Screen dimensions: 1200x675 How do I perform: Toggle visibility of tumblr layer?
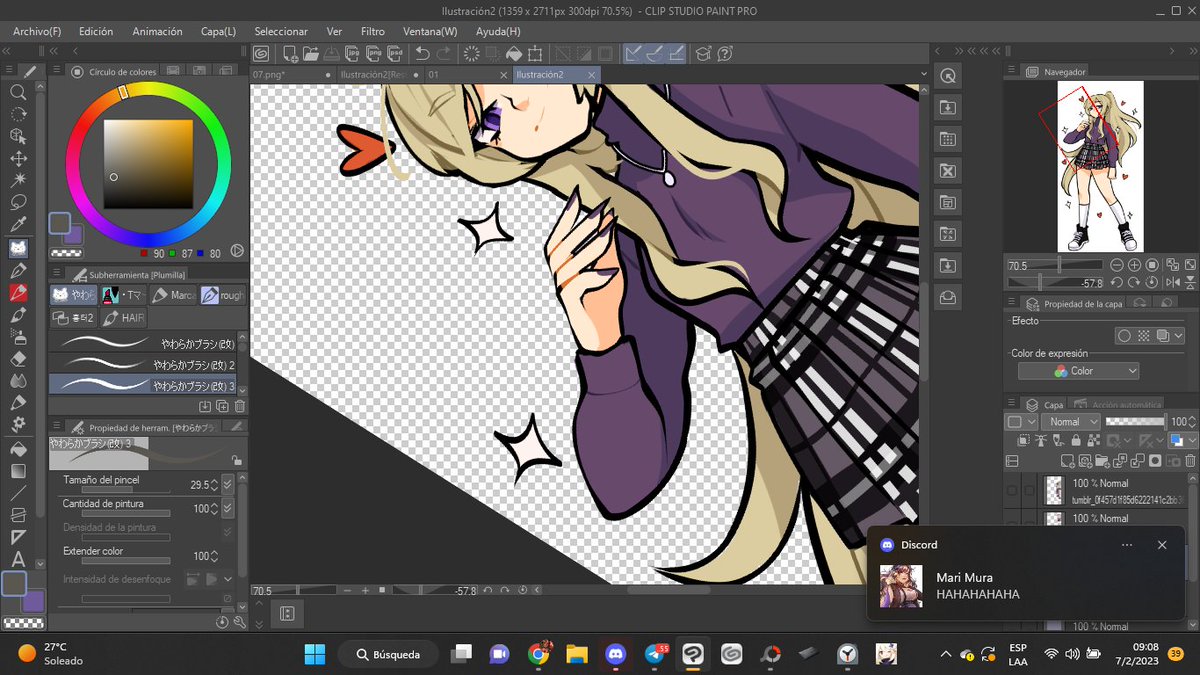coord(1012,490)
